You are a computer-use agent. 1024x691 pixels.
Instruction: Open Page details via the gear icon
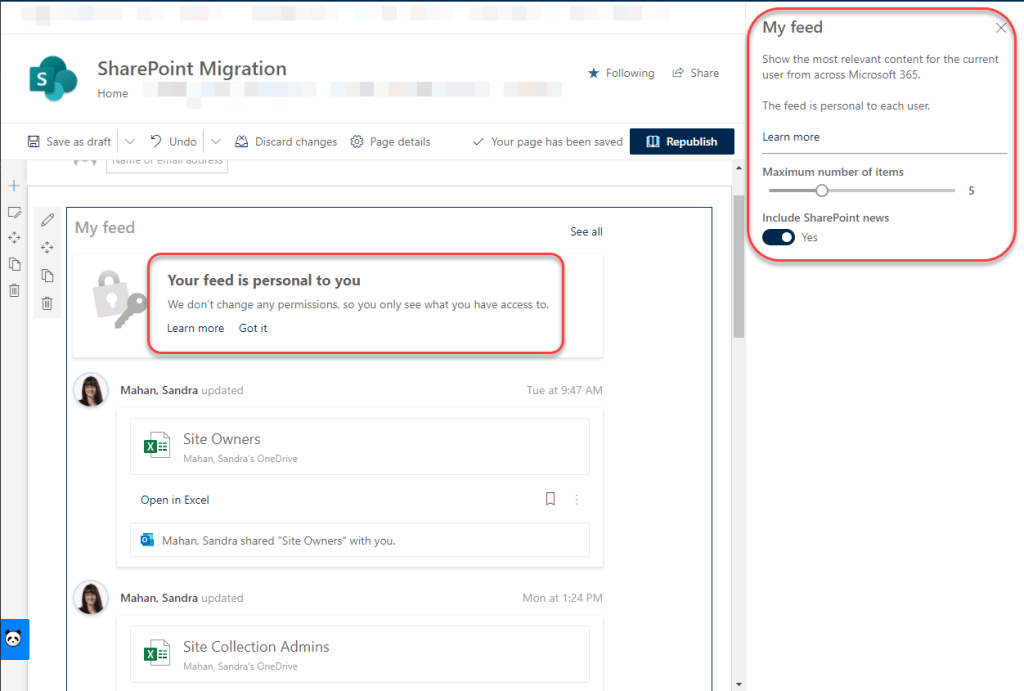coord(357,142)
